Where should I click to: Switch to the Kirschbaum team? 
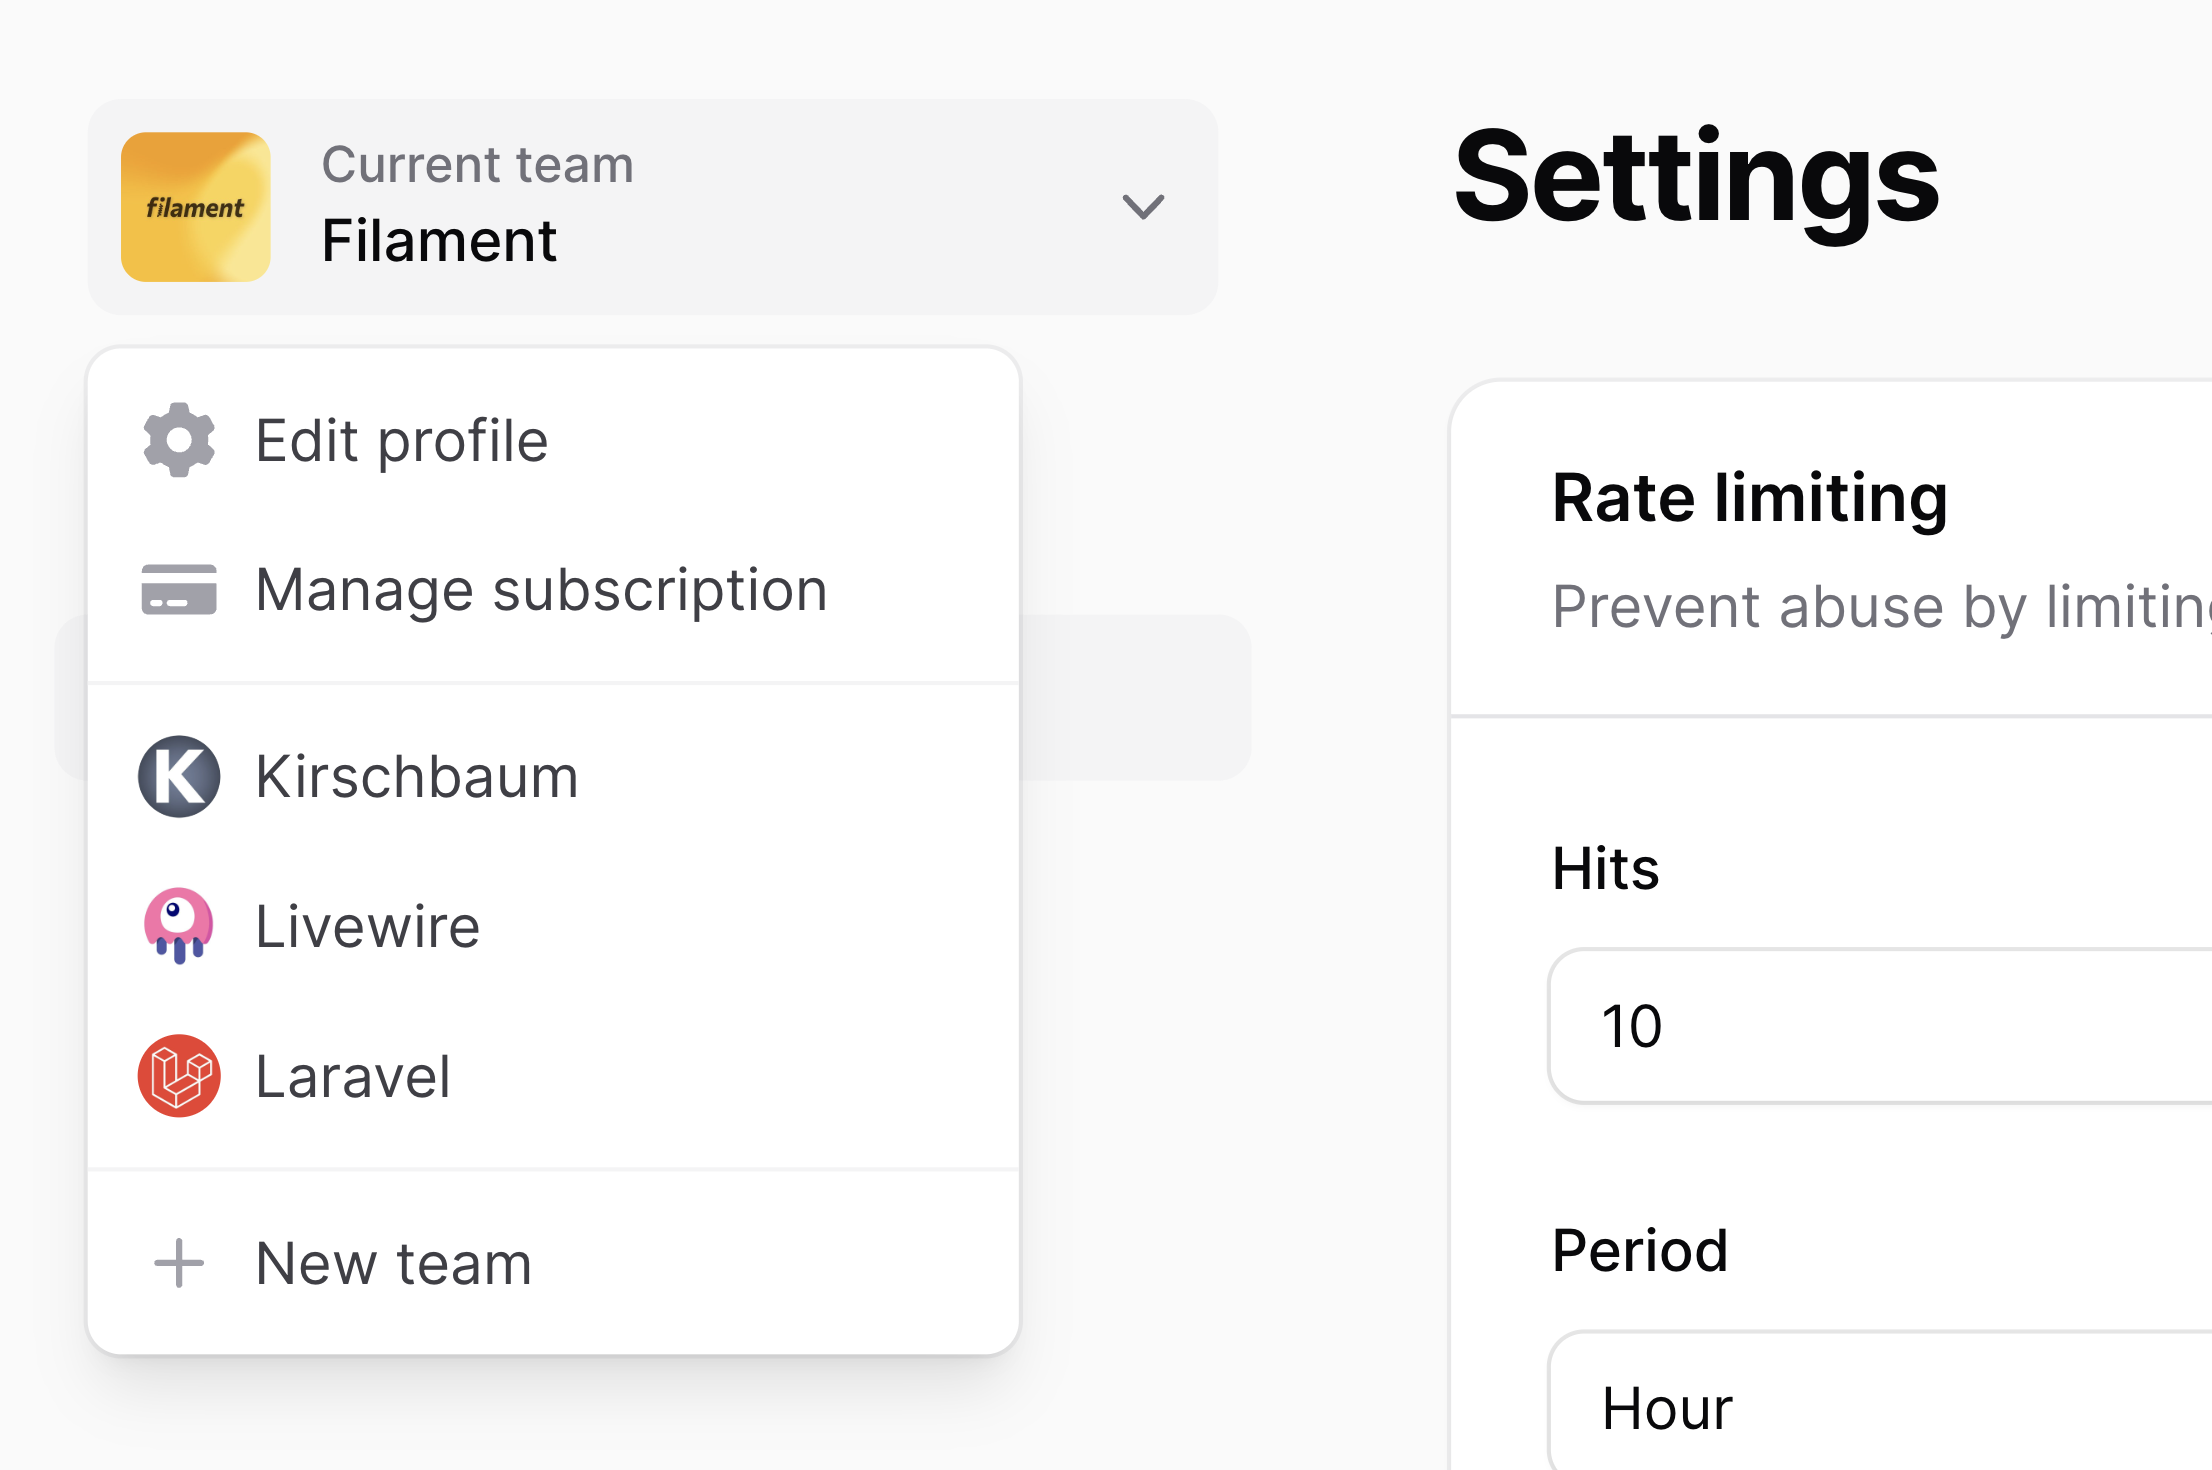click(x=417, y=777)
